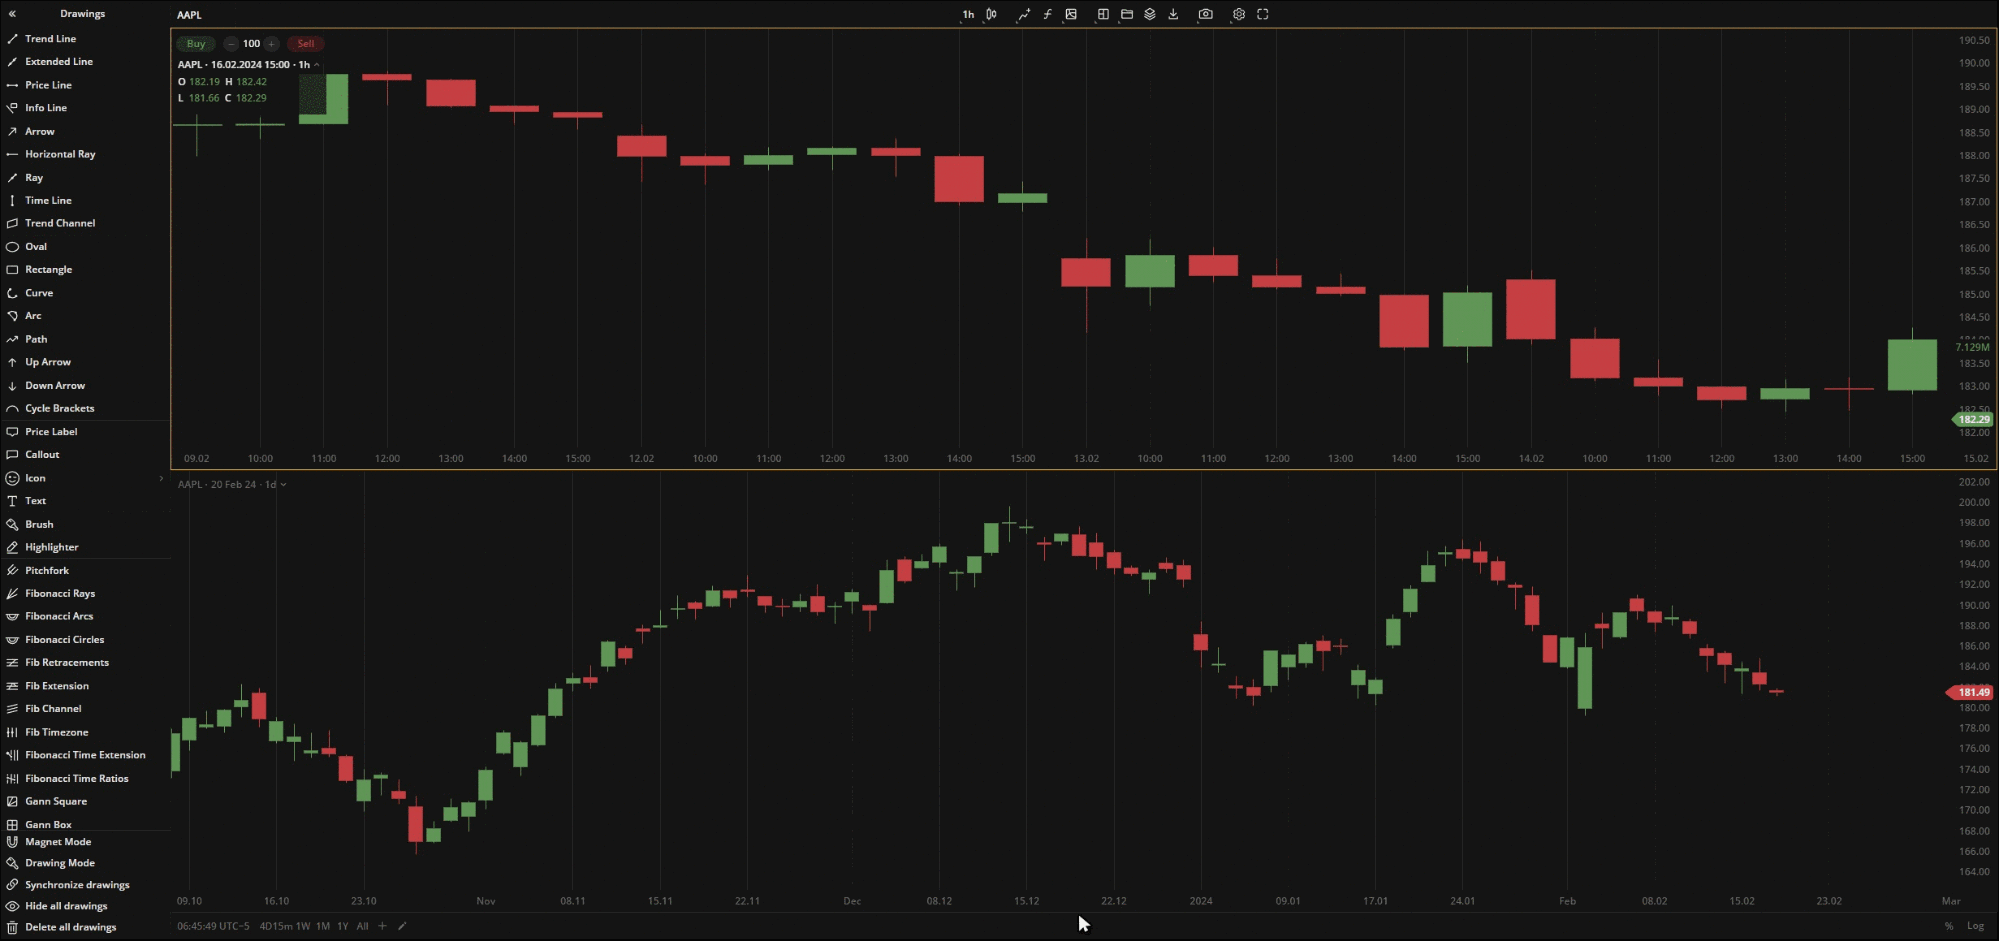This screenshot has height=942, width=1999.
Task: Select the Fibonacci Rays tool
Action: (x=60, y=594)
